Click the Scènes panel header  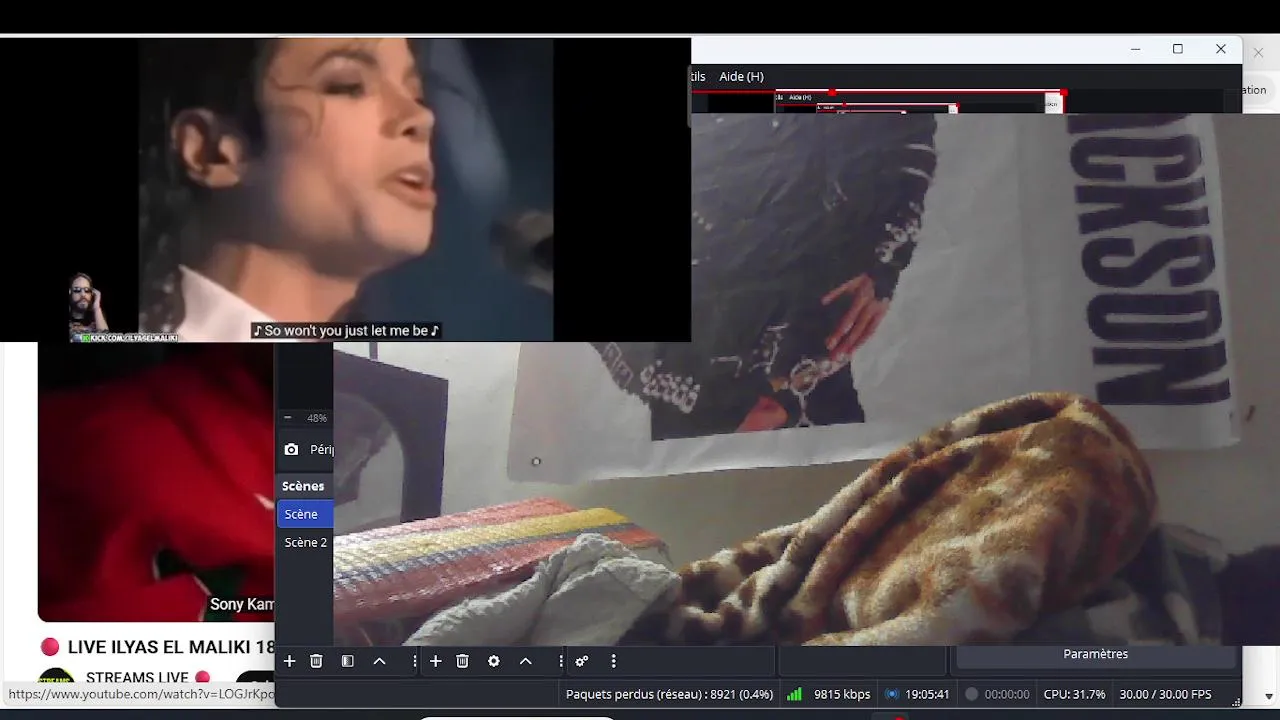point(303,486)
